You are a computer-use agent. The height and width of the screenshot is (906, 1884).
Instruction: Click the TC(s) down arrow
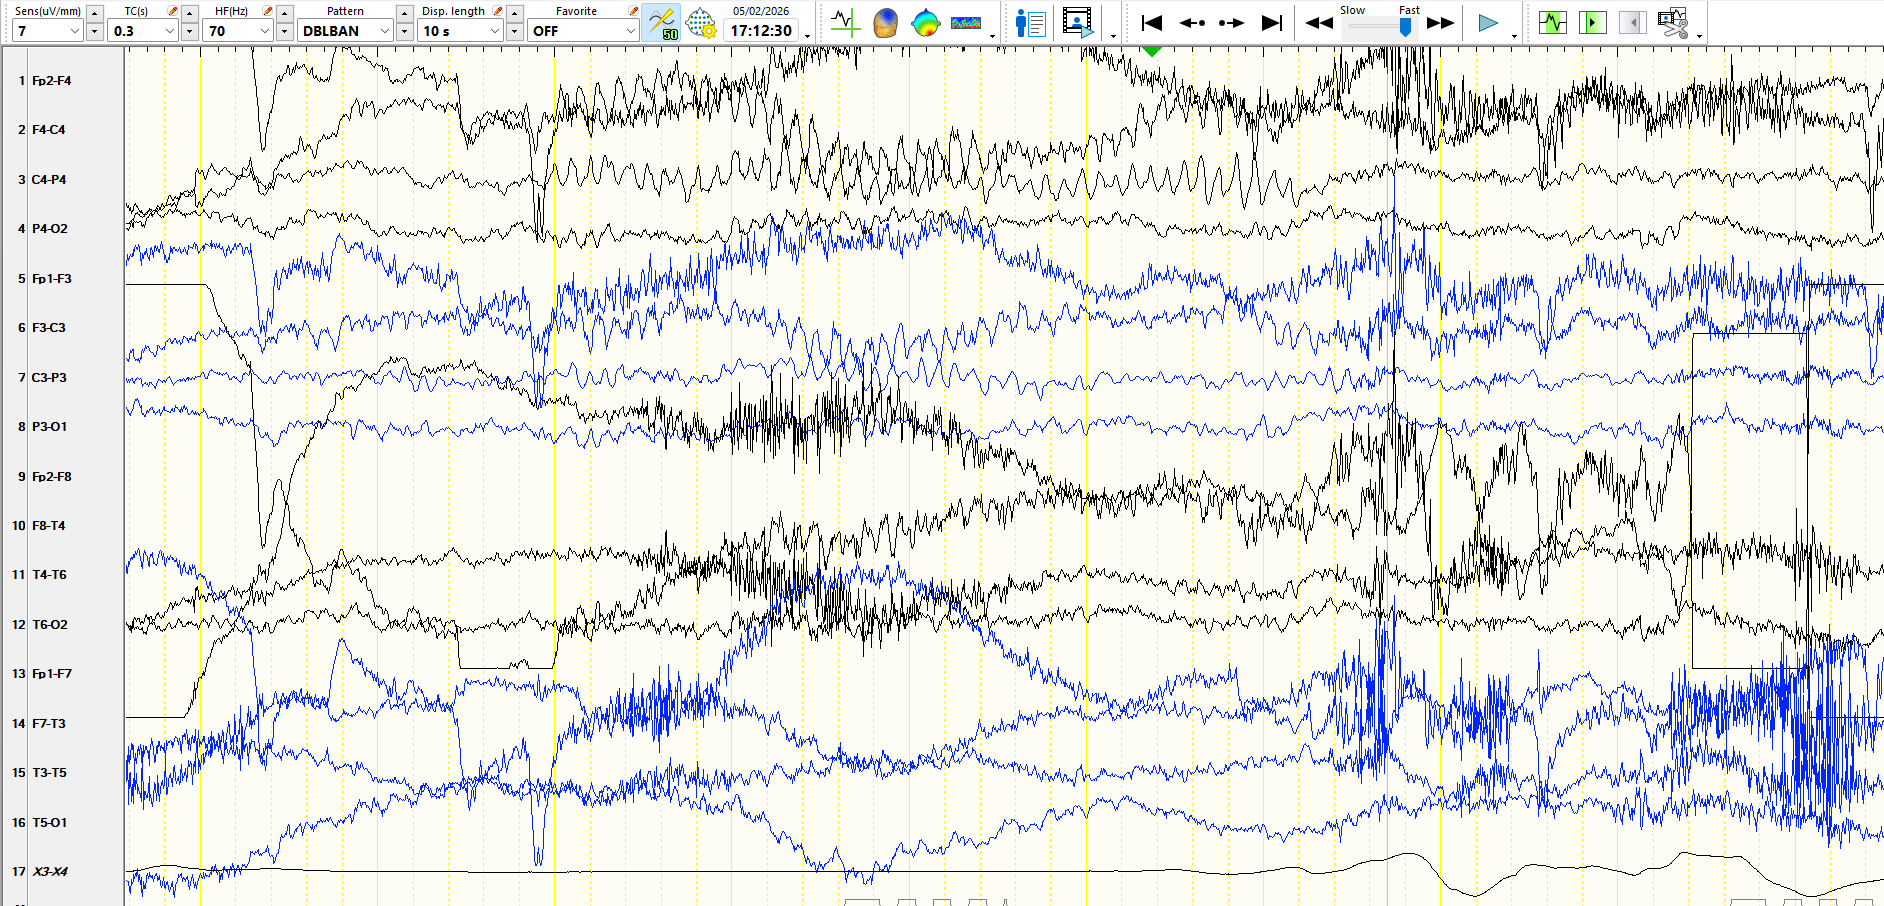tap(190, 31)
